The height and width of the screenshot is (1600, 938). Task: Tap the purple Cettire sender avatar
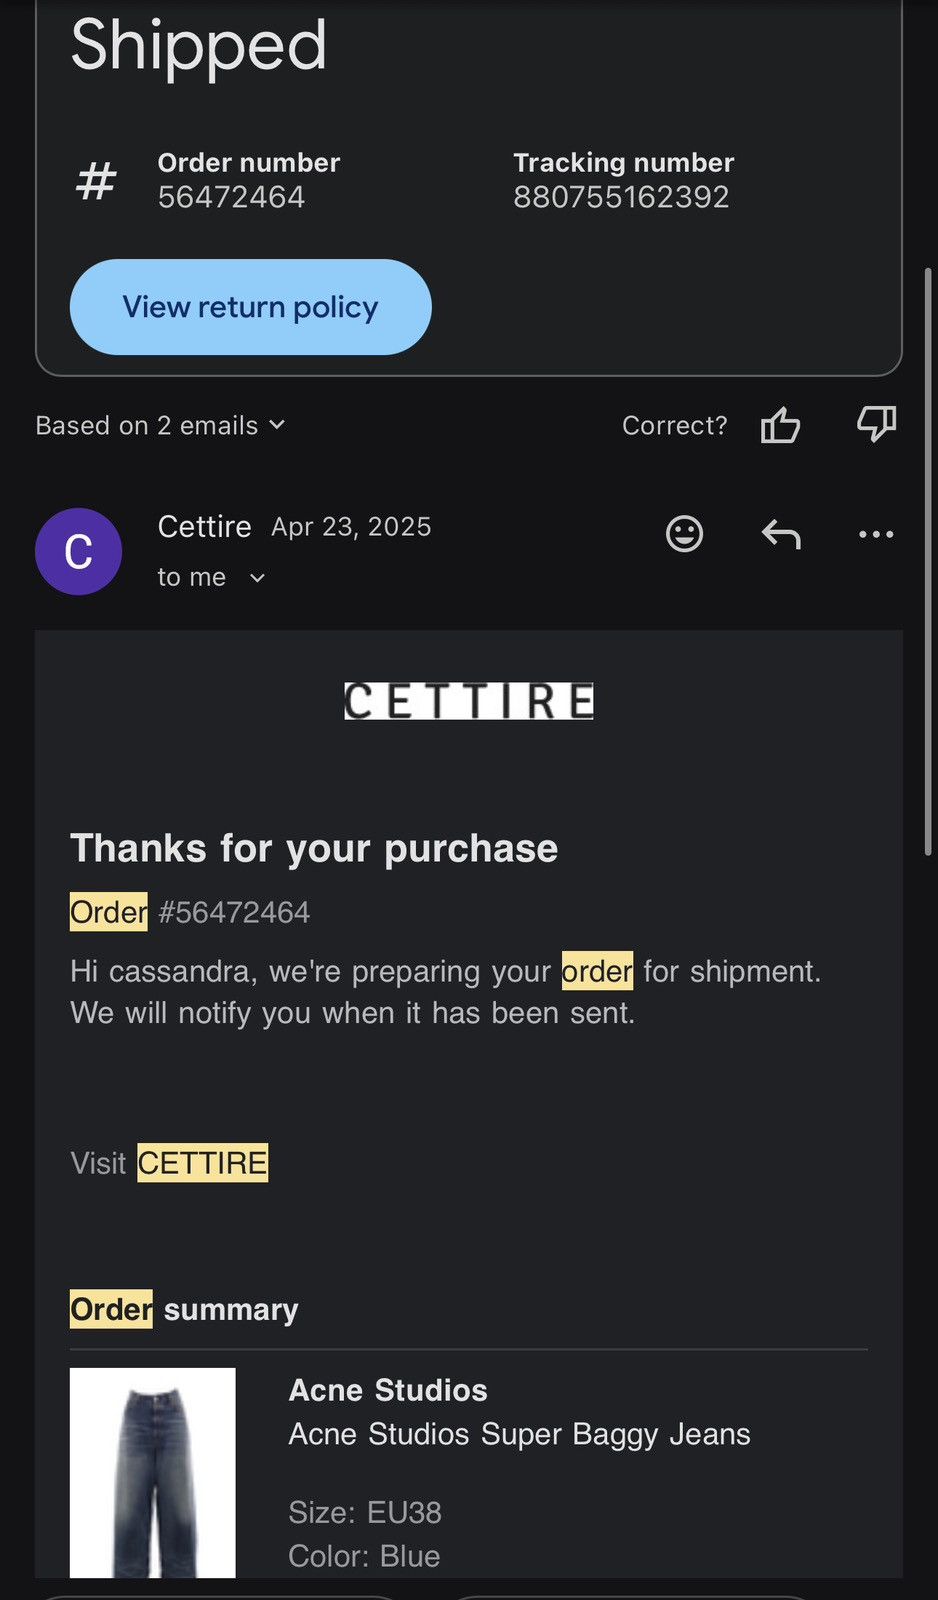78,551
